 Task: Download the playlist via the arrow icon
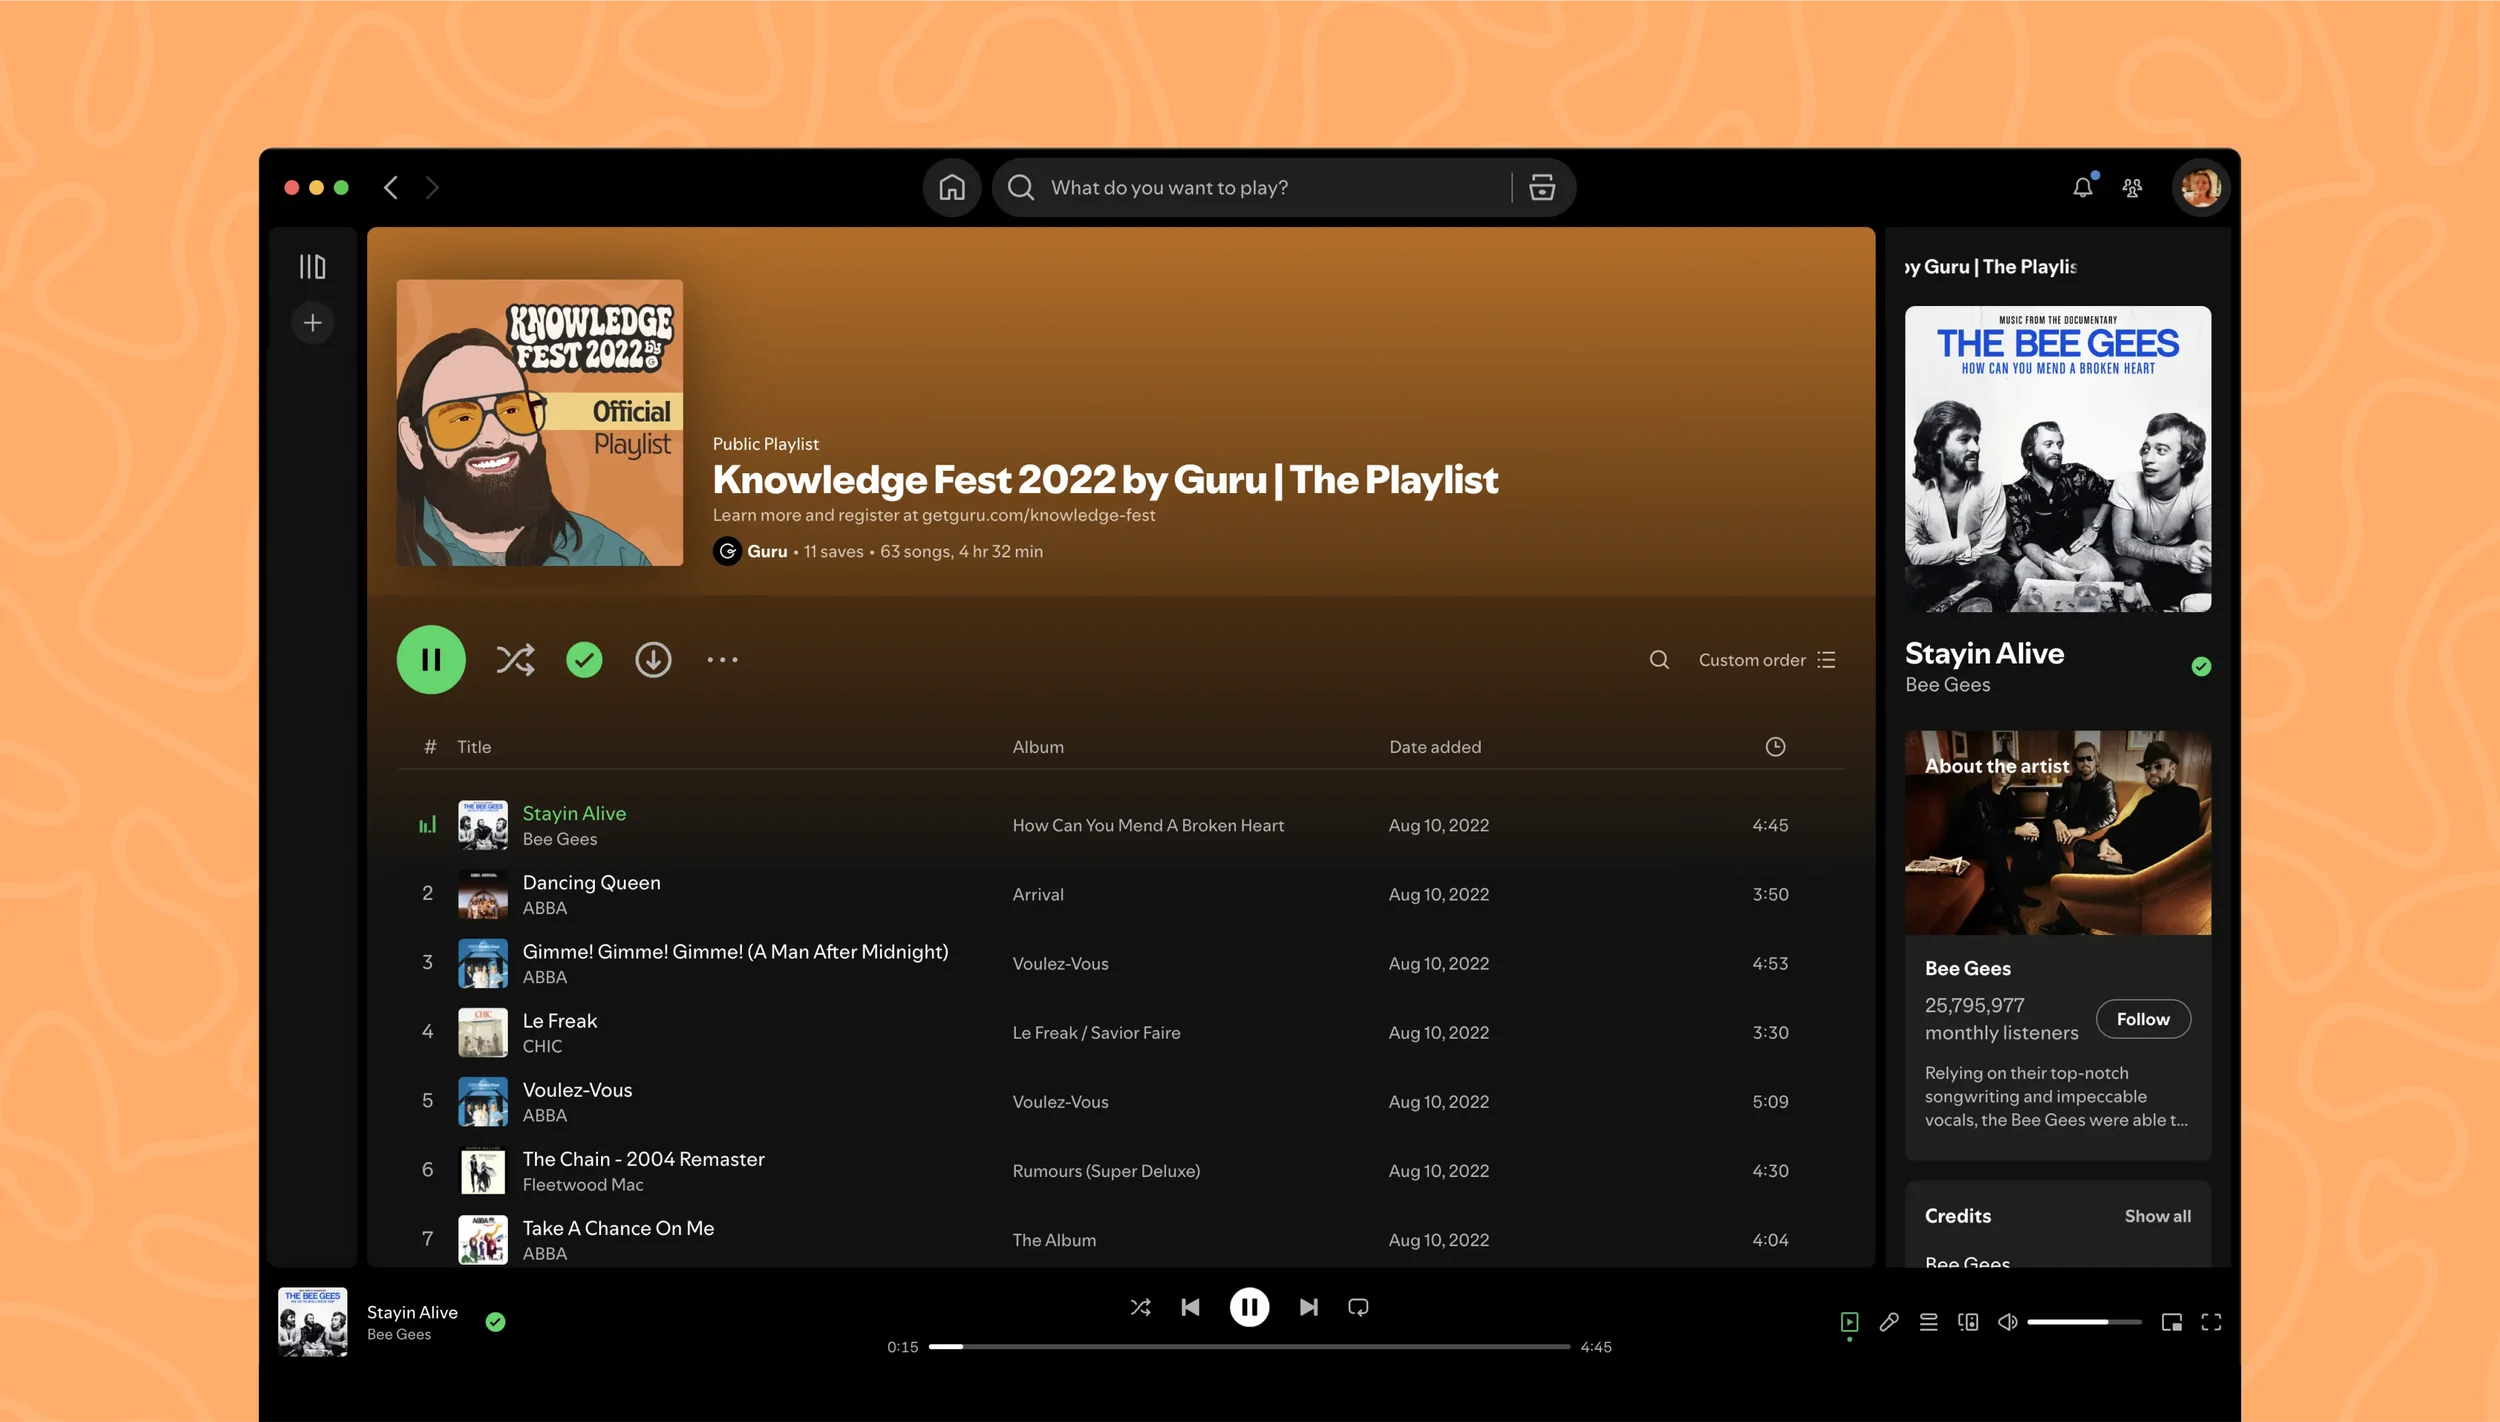tap(653, 660)
